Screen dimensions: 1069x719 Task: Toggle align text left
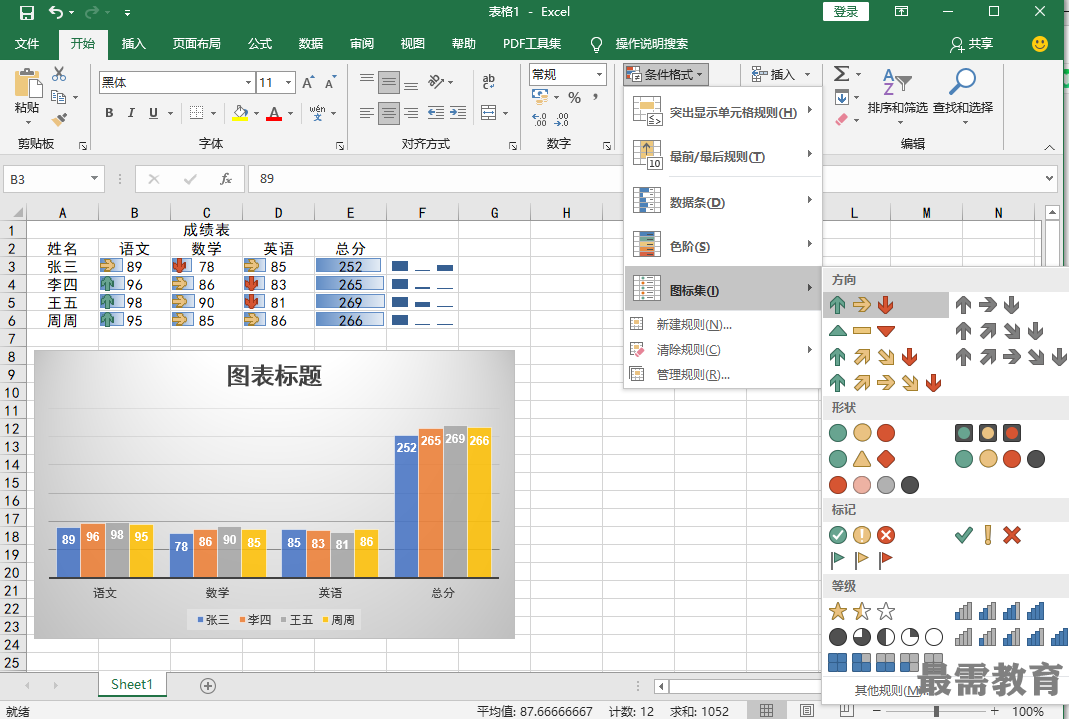367,113
